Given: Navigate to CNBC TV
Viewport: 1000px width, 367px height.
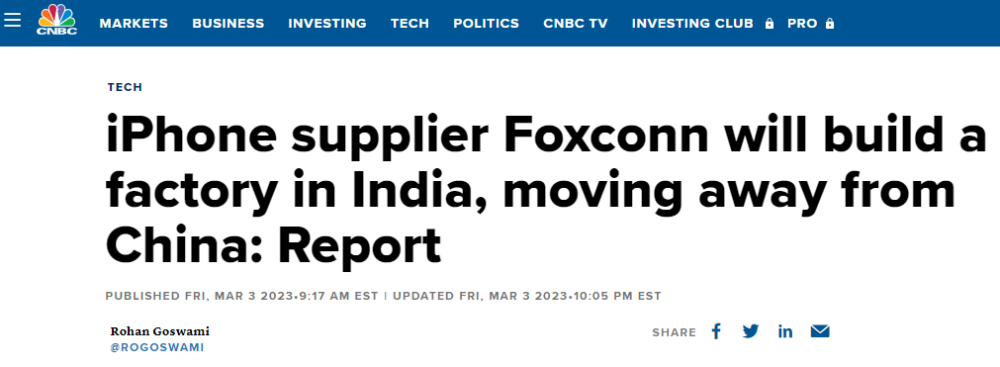Looking at the screenshot, I should pyautogui.click(x=575, y=24).
